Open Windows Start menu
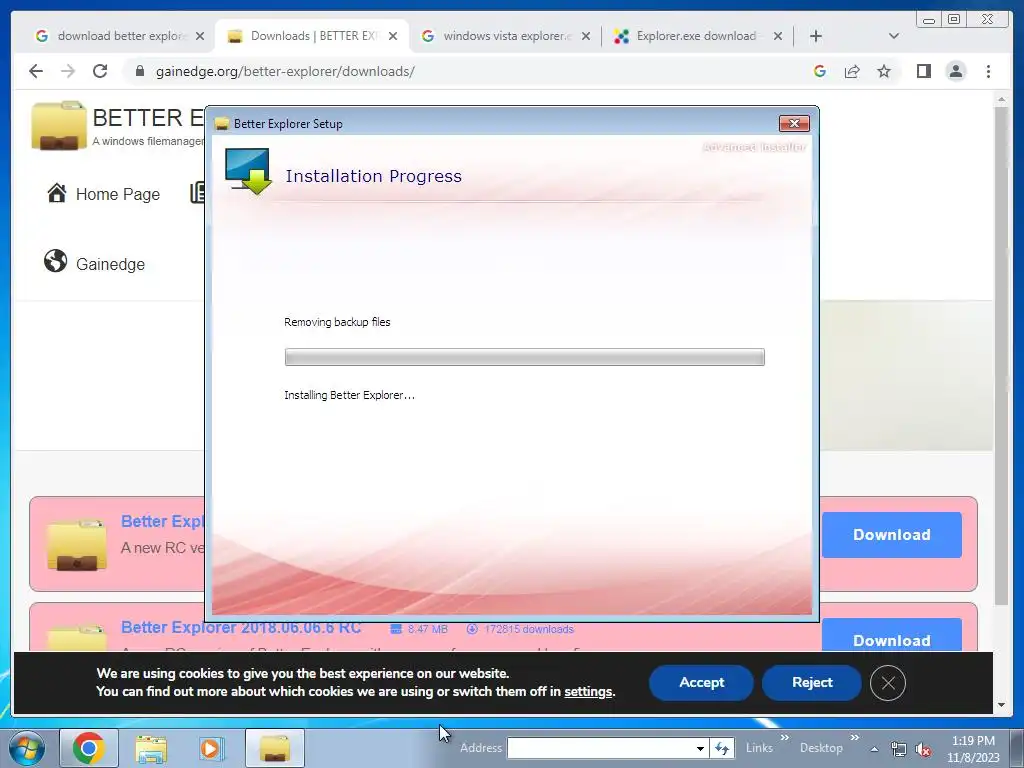This screenshot has width=1024, height=768. pos(26,748)
